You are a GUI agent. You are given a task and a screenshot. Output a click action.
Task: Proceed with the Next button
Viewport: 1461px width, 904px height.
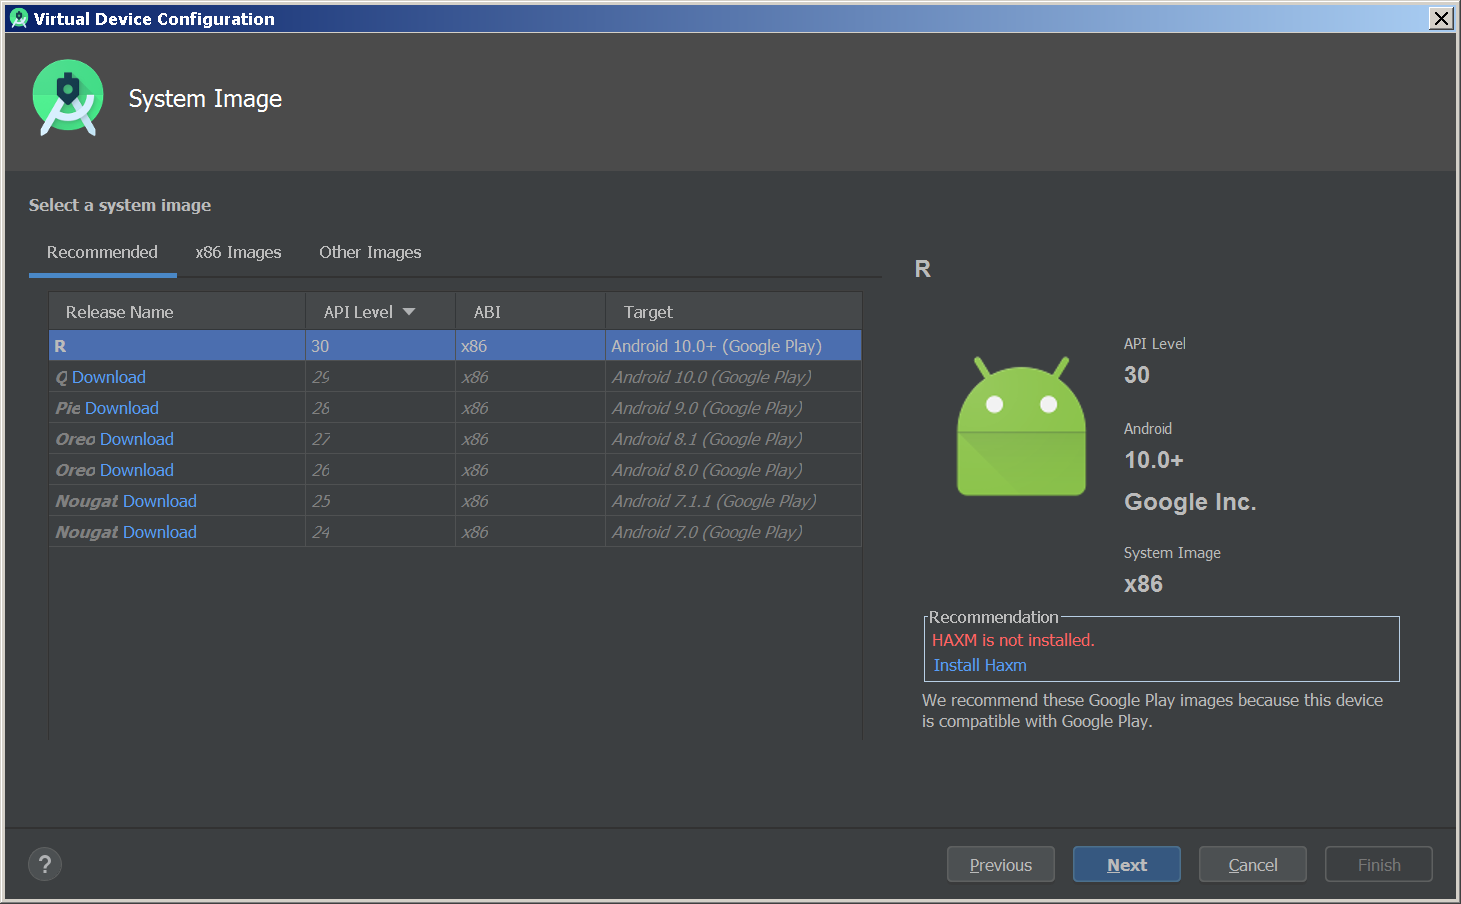click(x=1127, y=864)
